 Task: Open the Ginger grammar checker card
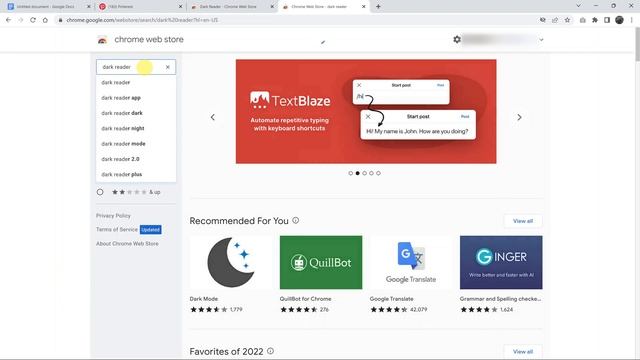tap(501, 274)
